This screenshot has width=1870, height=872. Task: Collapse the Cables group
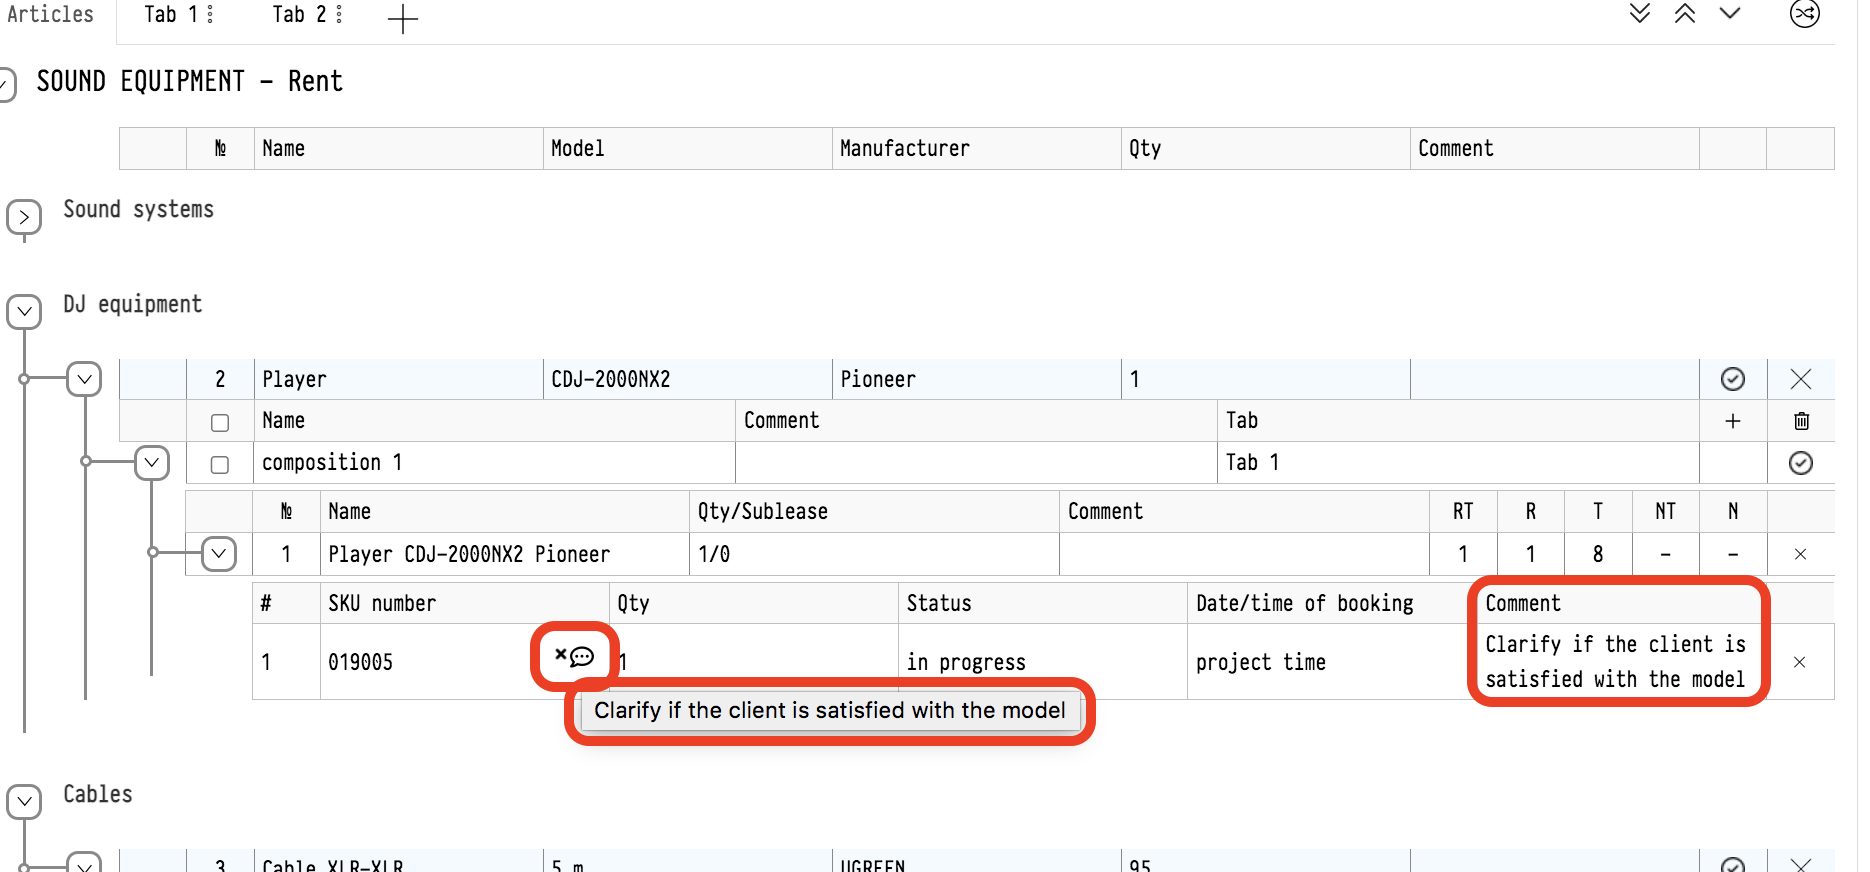[24, 801]
